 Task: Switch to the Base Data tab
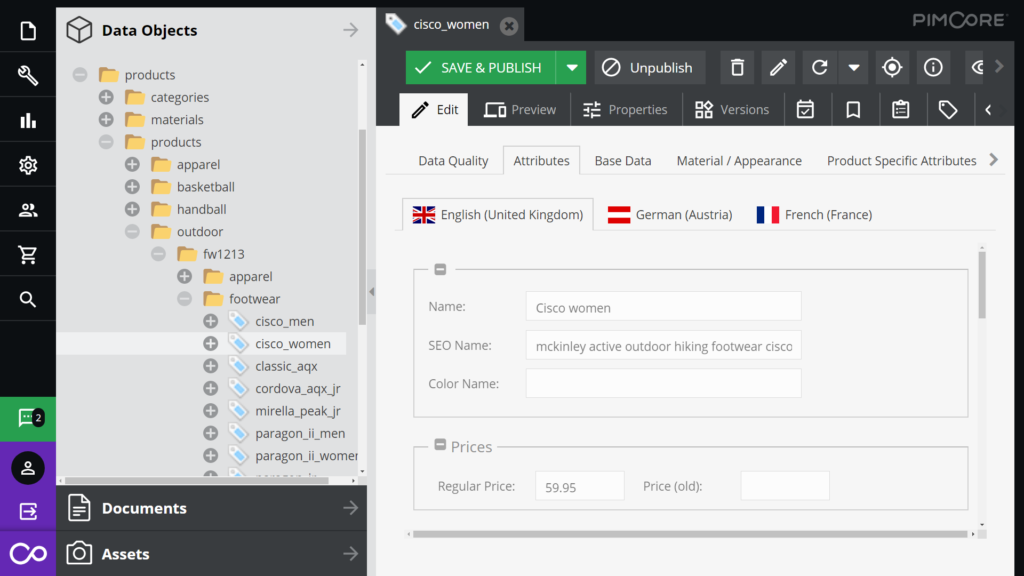pyautogui.click(x=622, y=161)
